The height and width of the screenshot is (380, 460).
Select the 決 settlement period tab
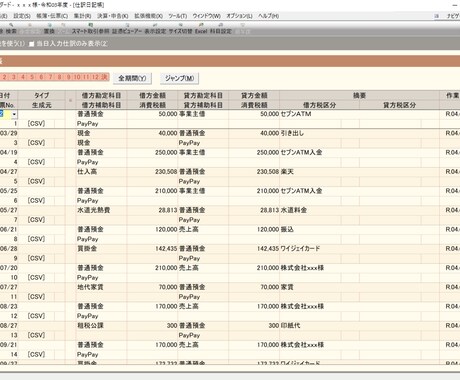pos(105,77)
